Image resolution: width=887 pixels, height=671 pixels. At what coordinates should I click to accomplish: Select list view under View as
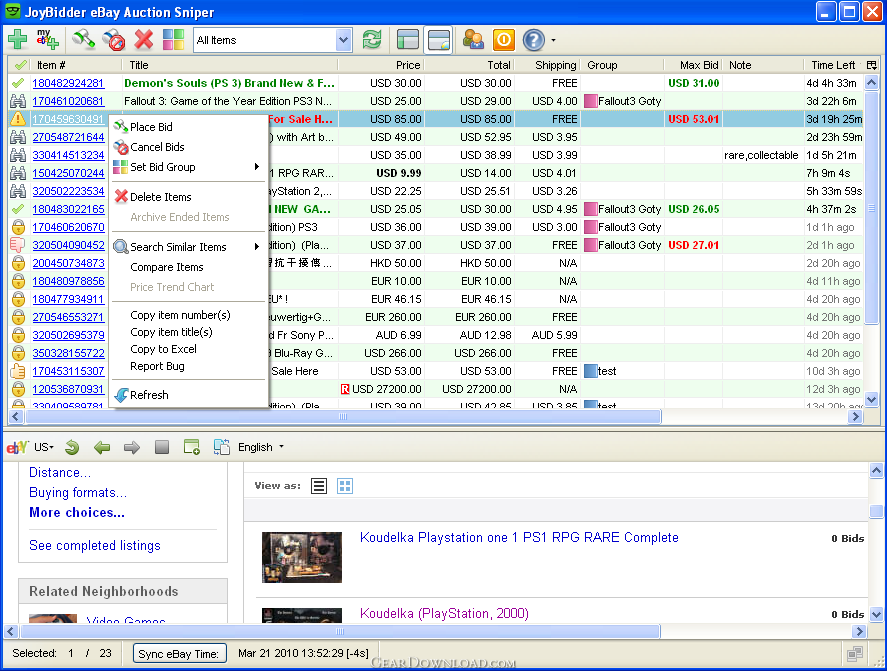319,485
